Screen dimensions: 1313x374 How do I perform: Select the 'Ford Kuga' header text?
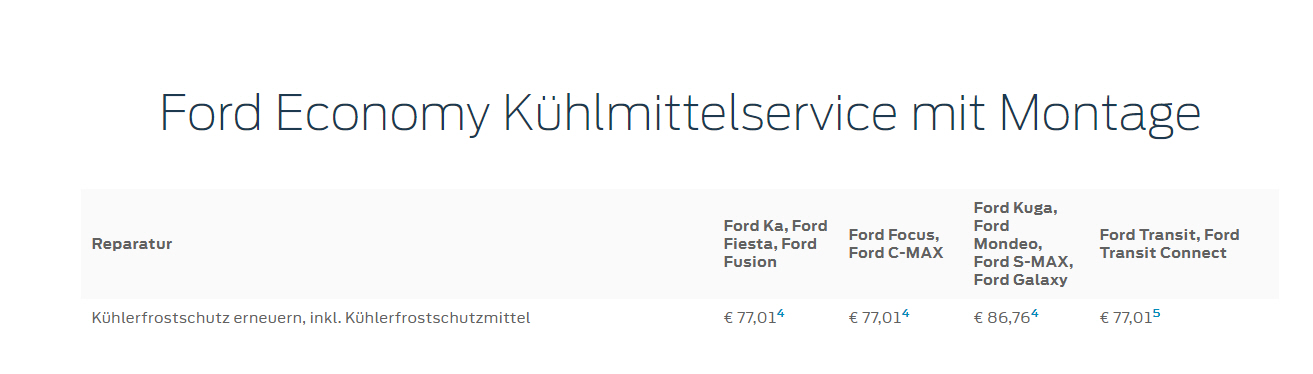pos(1016,208)
